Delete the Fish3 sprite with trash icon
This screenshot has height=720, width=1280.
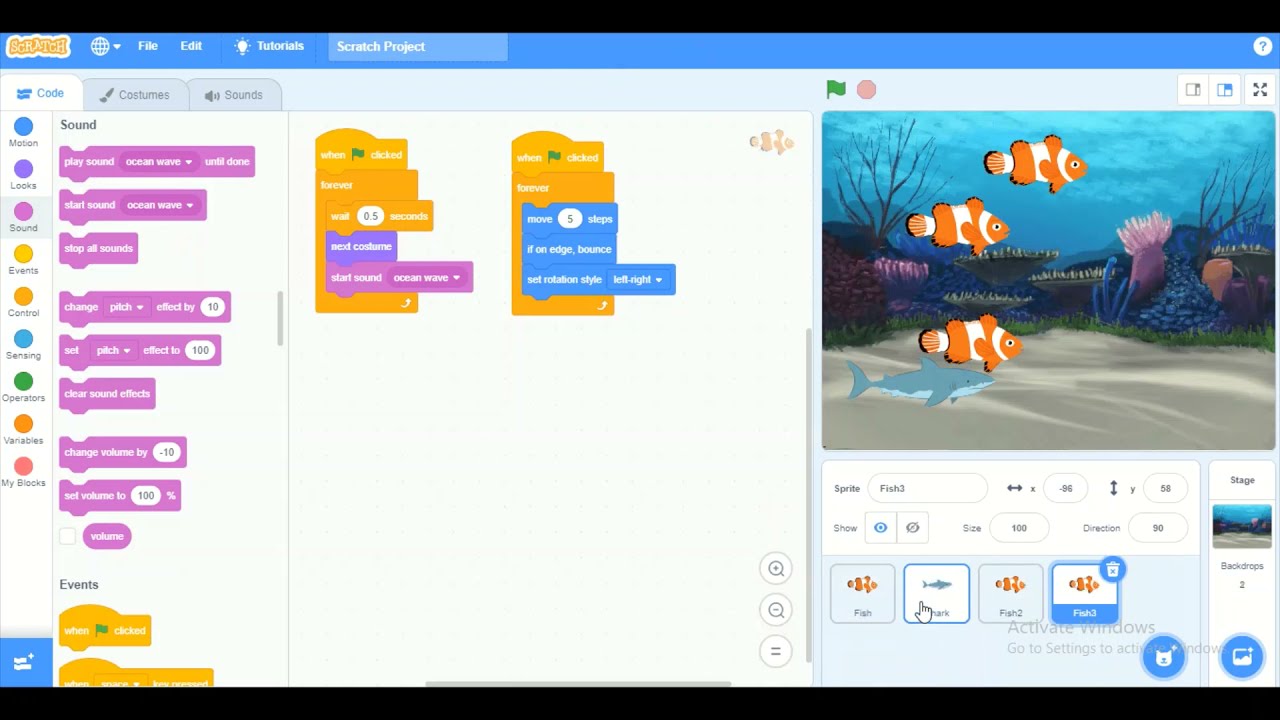pos(1112,570)
